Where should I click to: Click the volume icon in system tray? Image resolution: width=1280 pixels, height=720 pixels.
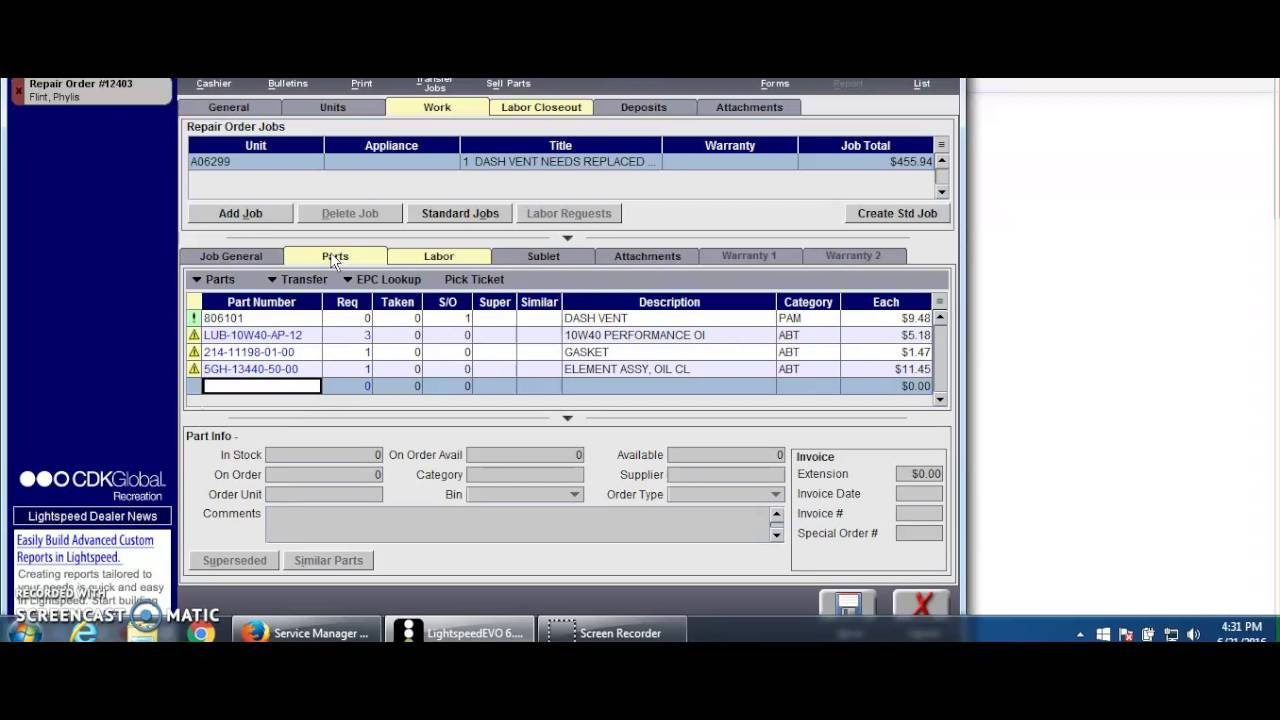pyautogui.click(x=1193, y=634)
